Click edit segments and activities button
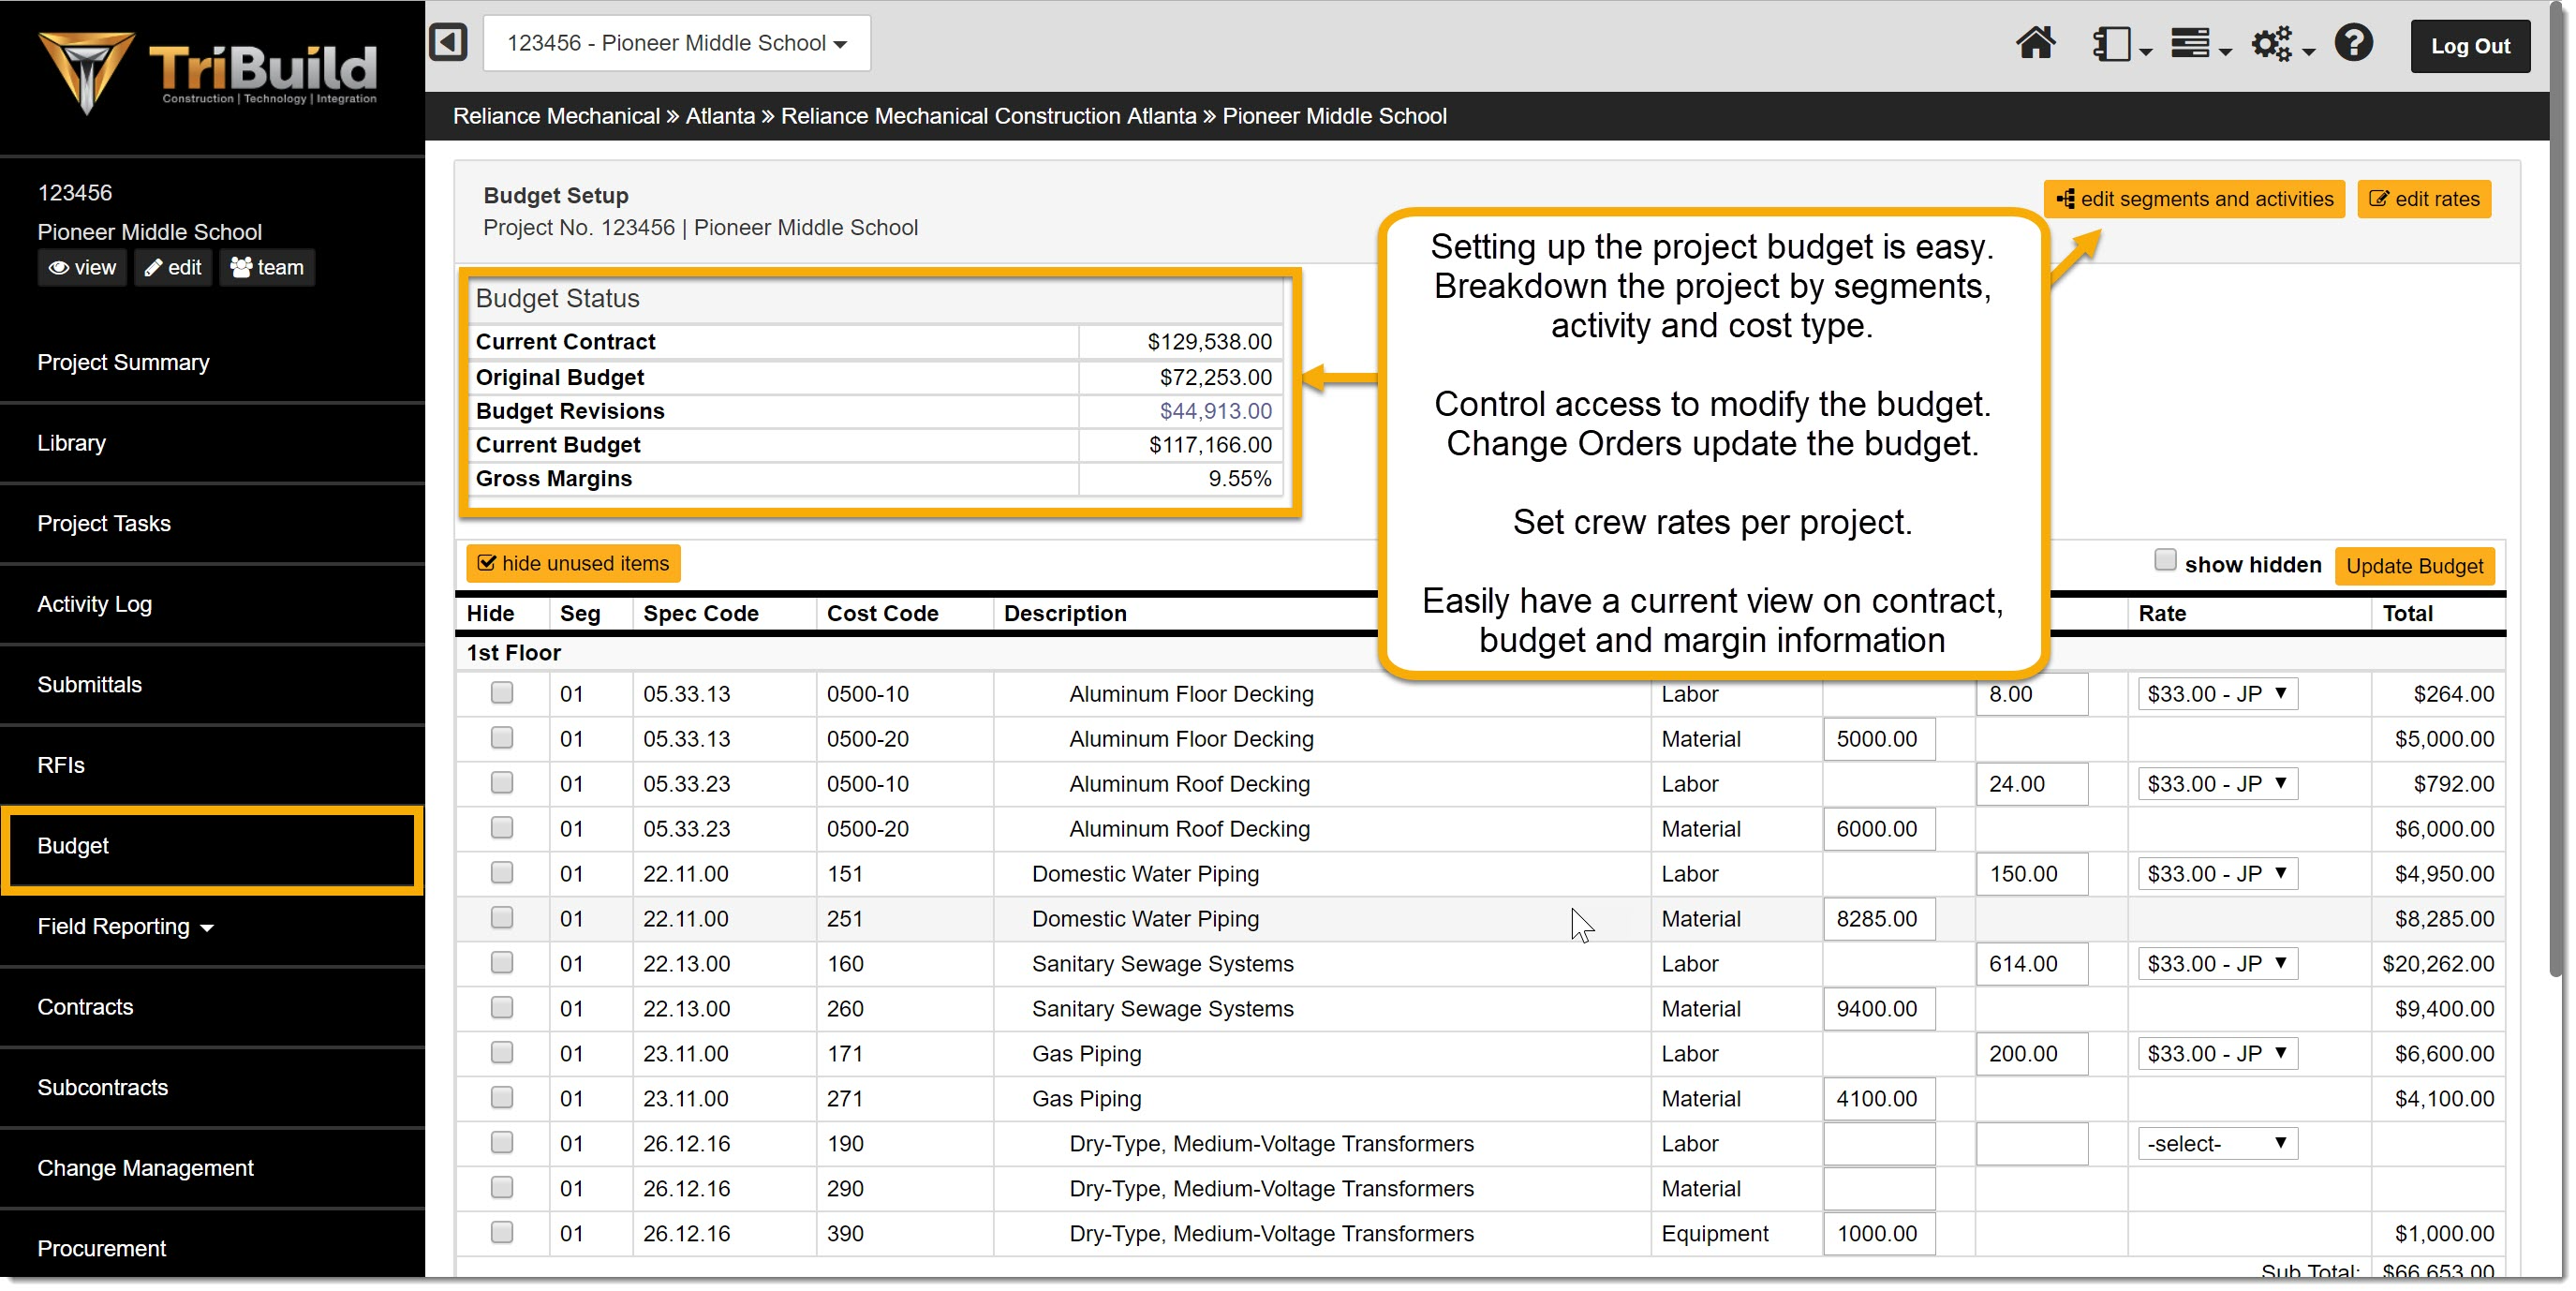The height and width of the screenshot is (1291, 2576). pyautogui.click(x=2194, y=199)
